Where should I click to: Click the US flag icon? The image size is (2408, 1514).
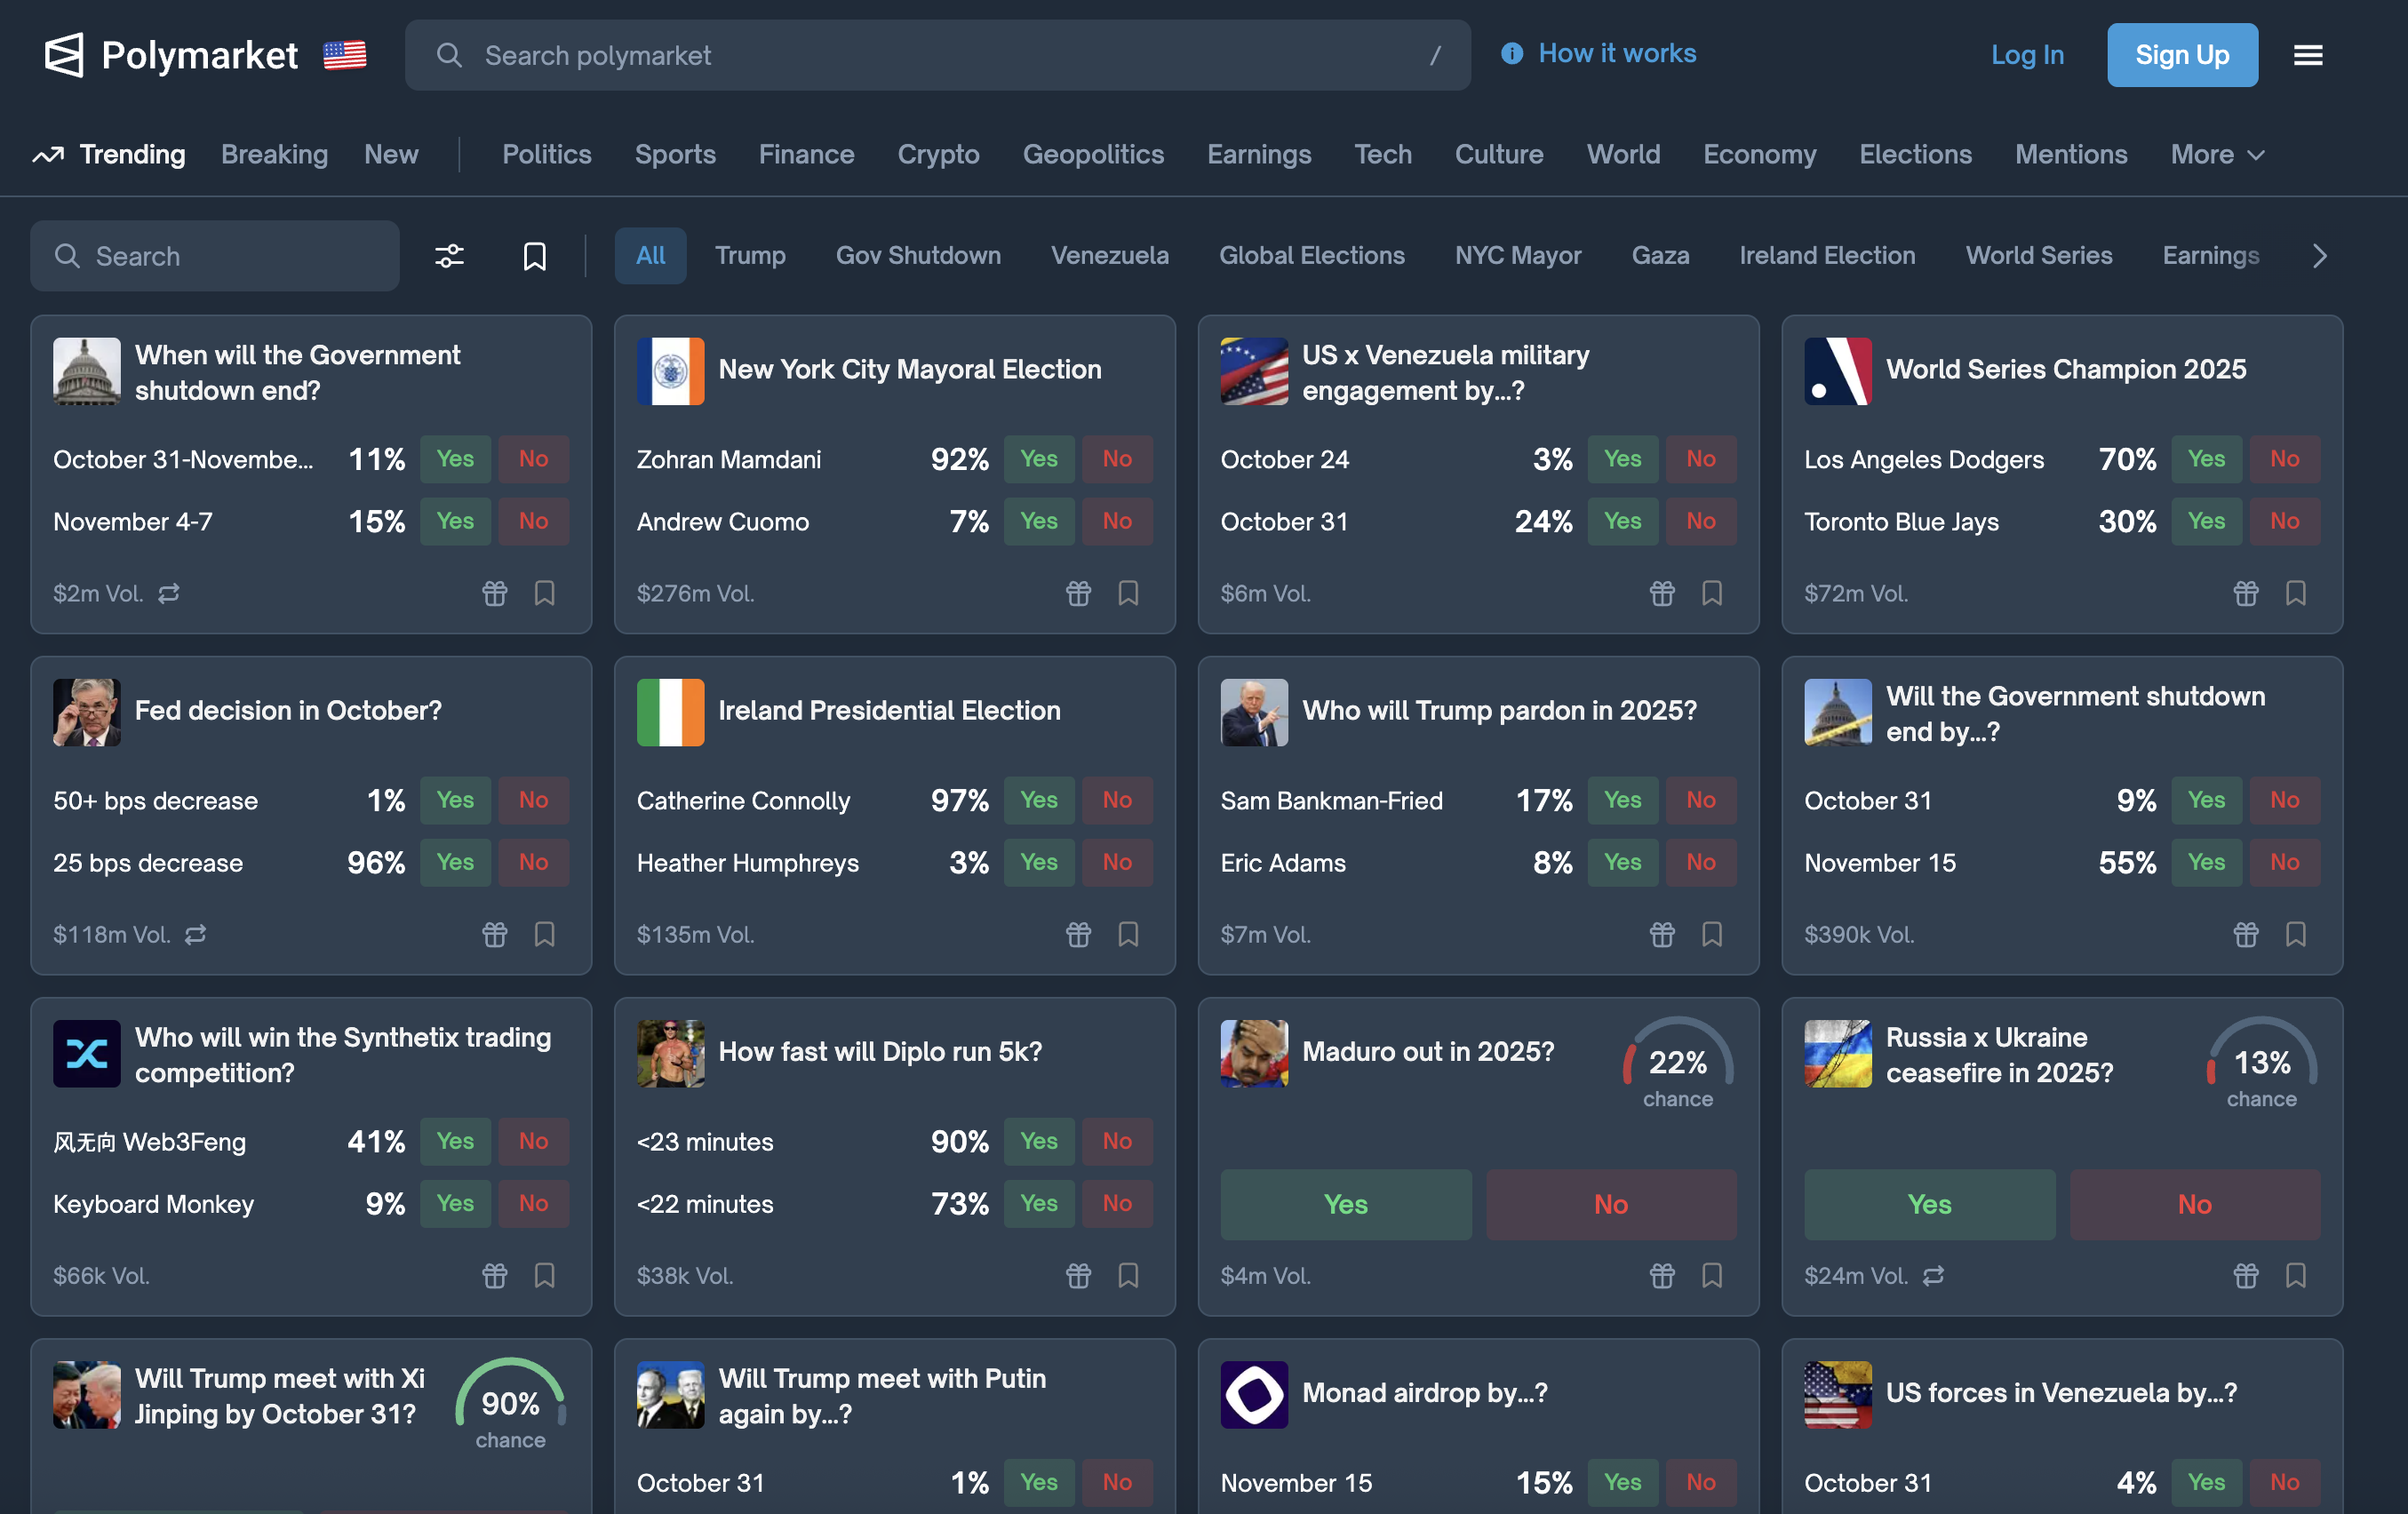(x=345, y=55)
